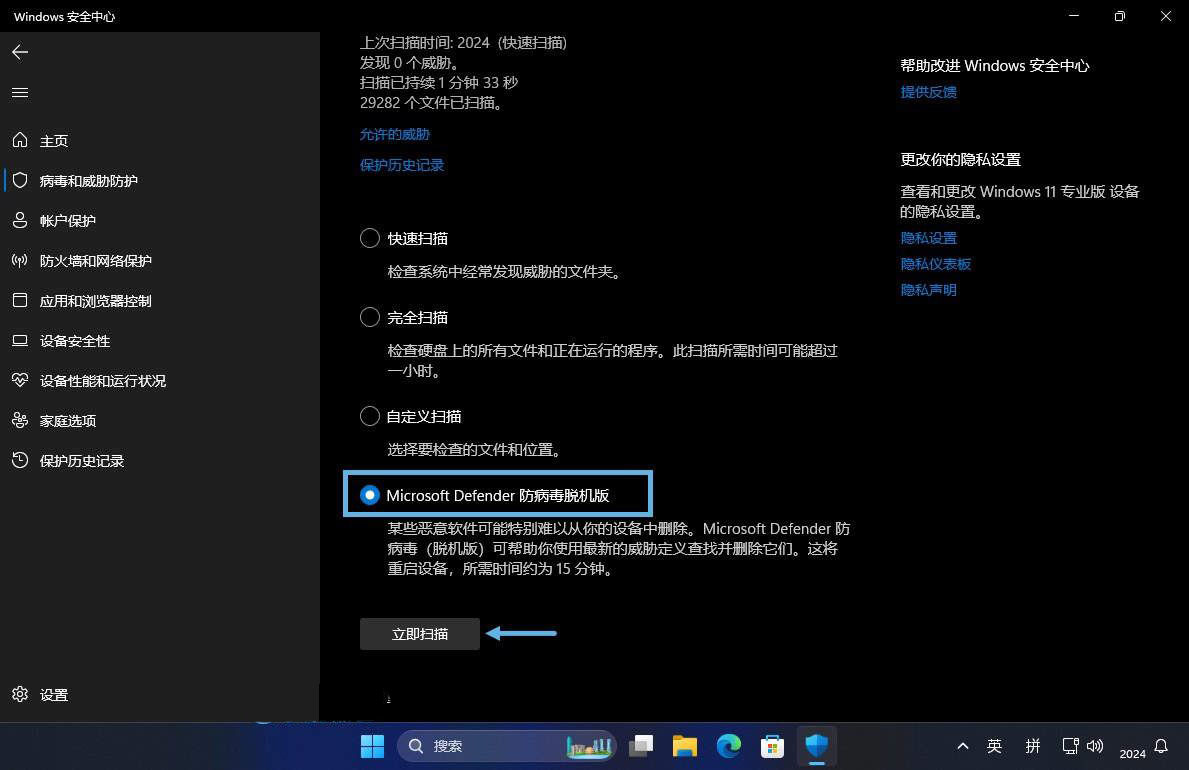Select the Quick scan (快速扫描) radio button
Screen dimensions: 1189x770
coord(370,239)
